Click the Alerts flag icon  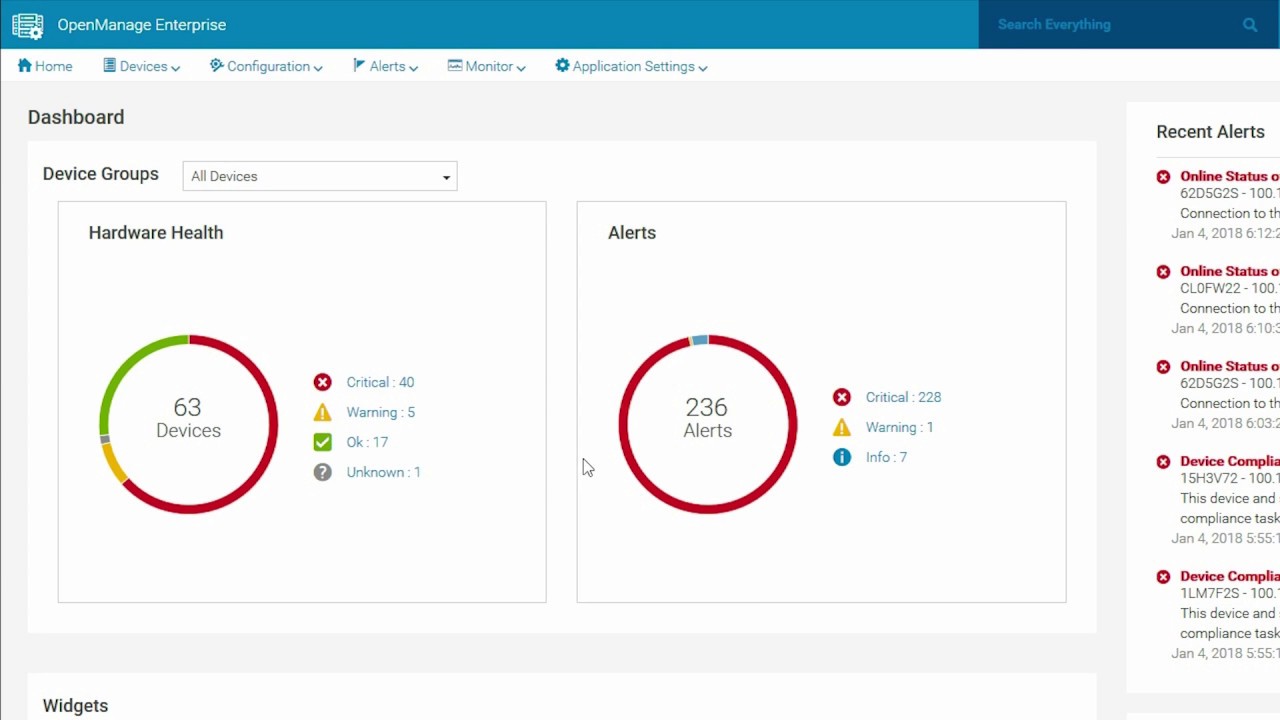click(x=359, y=66)
